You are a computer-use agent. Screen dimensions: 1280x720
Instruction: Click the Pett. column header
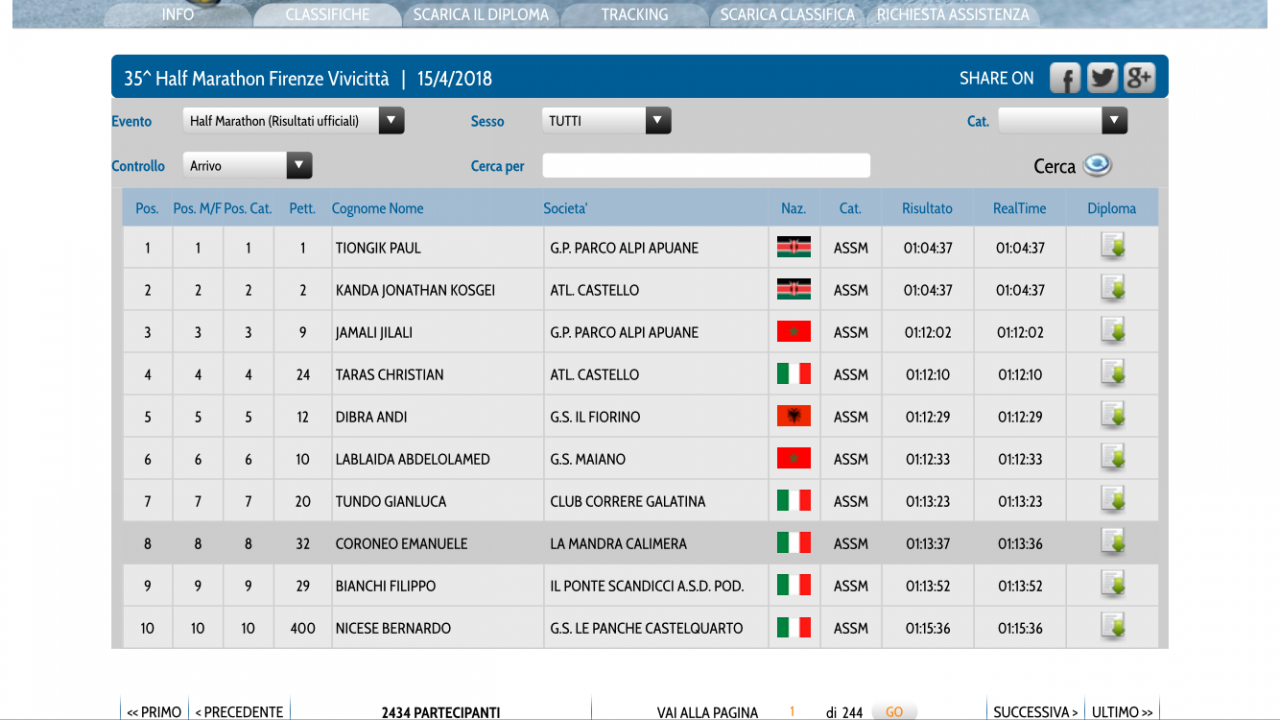point(302,208)
